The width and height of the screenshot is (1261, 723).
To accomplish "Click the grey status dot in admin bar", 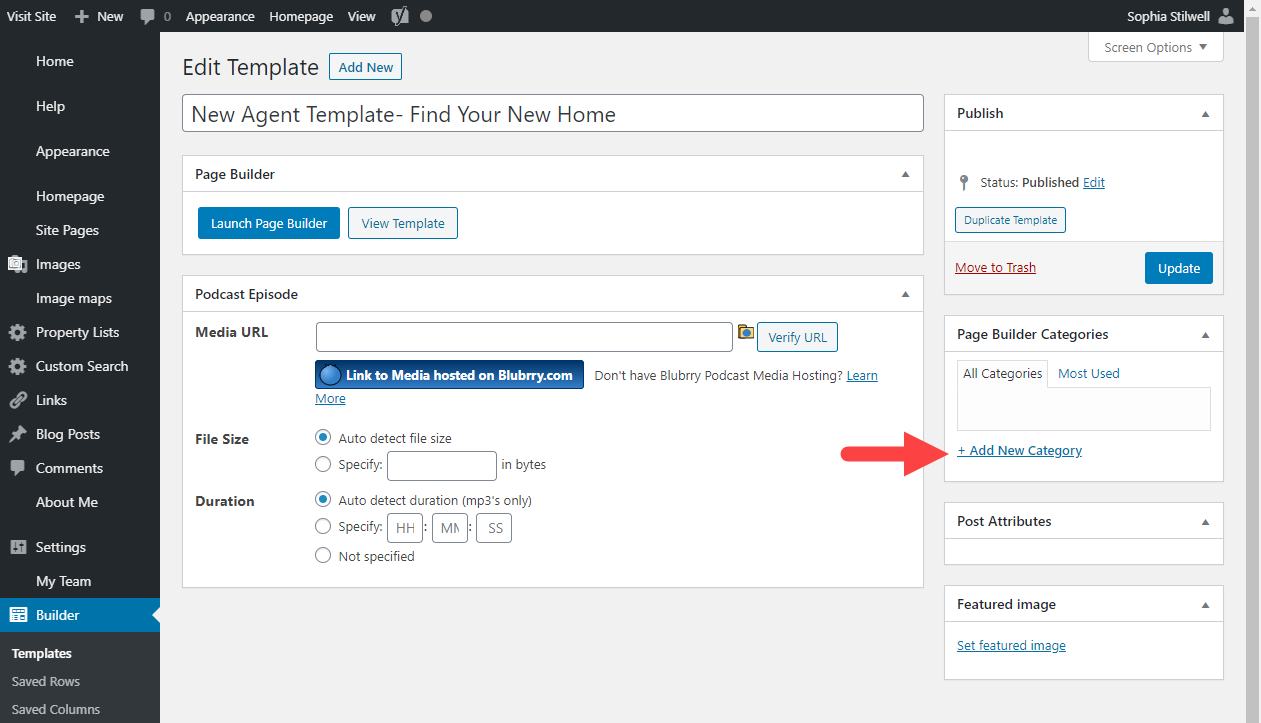I will 426,16.
